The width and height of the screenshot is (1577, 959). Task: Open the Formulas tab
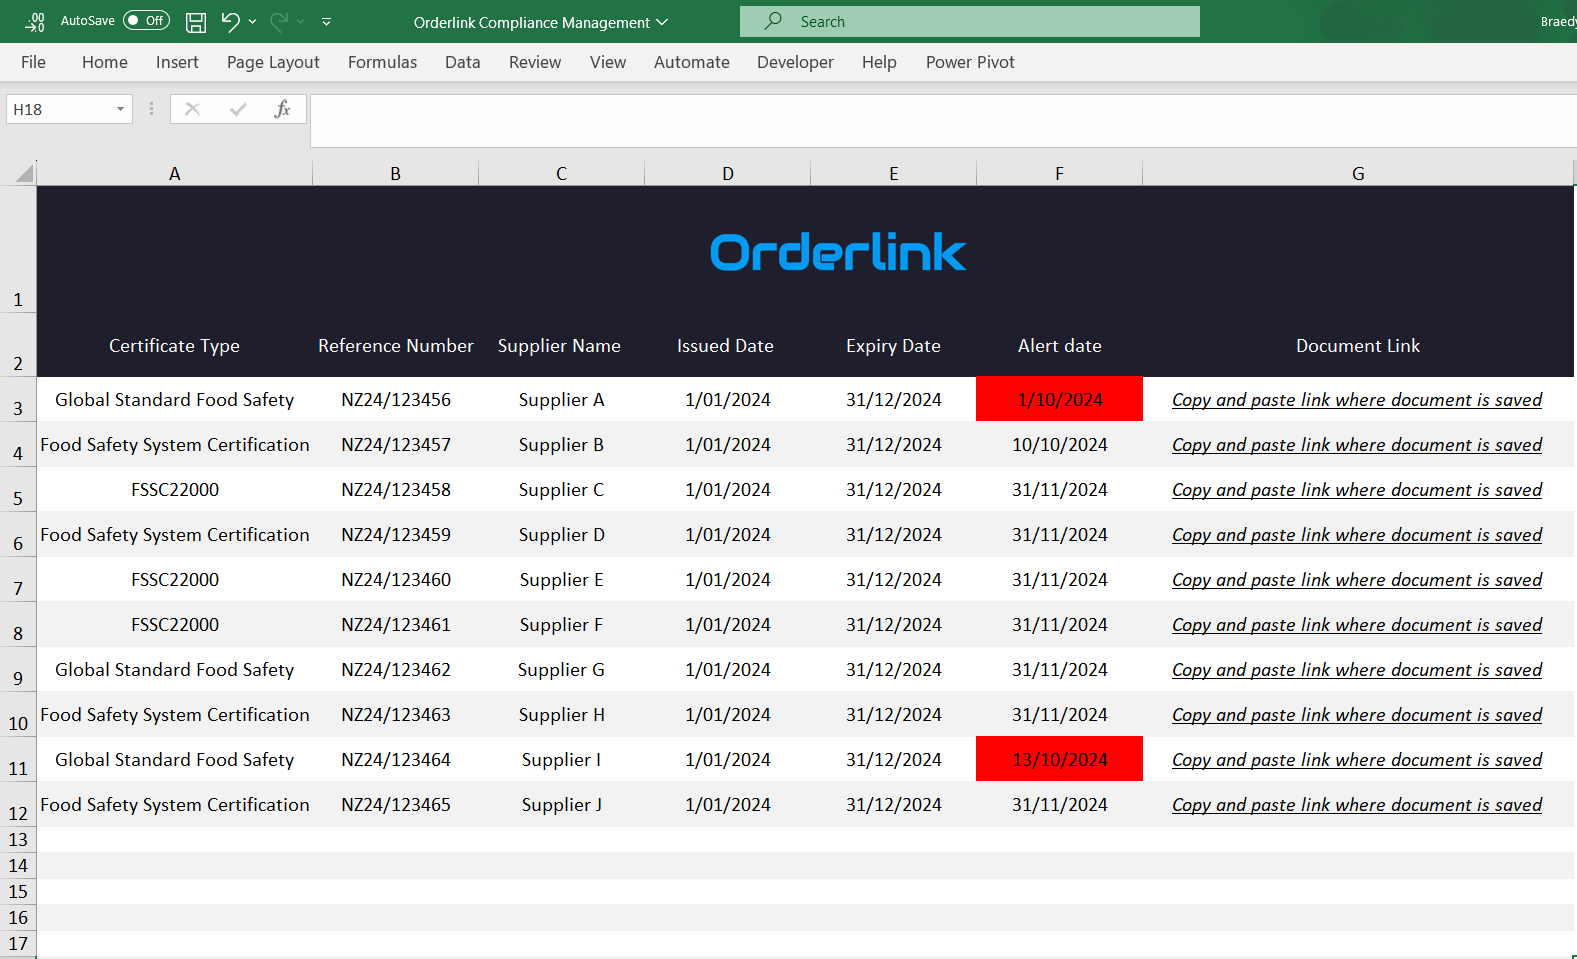tap(382, 62)
